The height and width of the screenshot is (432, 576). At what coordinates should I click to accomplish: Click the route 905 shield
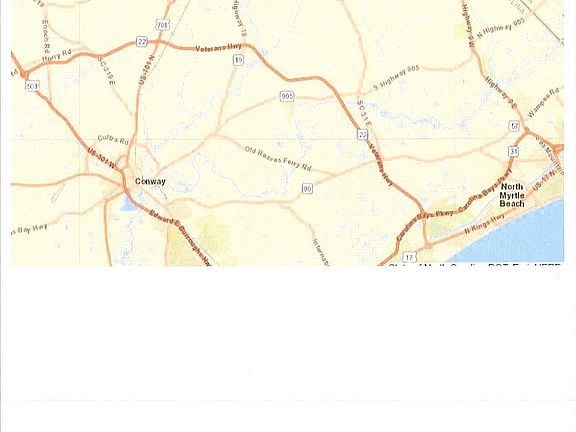pyautogui.click(x=287, y=96)
